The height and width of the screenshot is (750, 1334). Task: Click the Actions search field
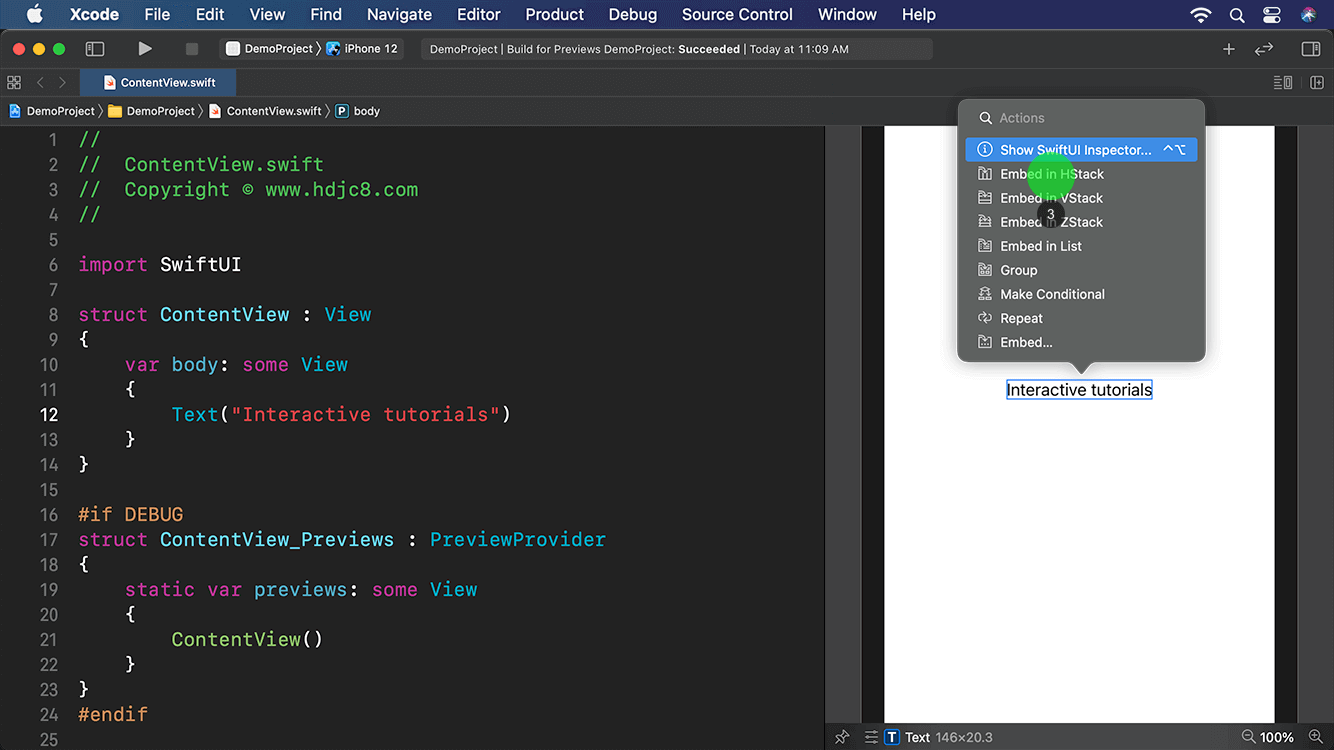[1081, 118]
